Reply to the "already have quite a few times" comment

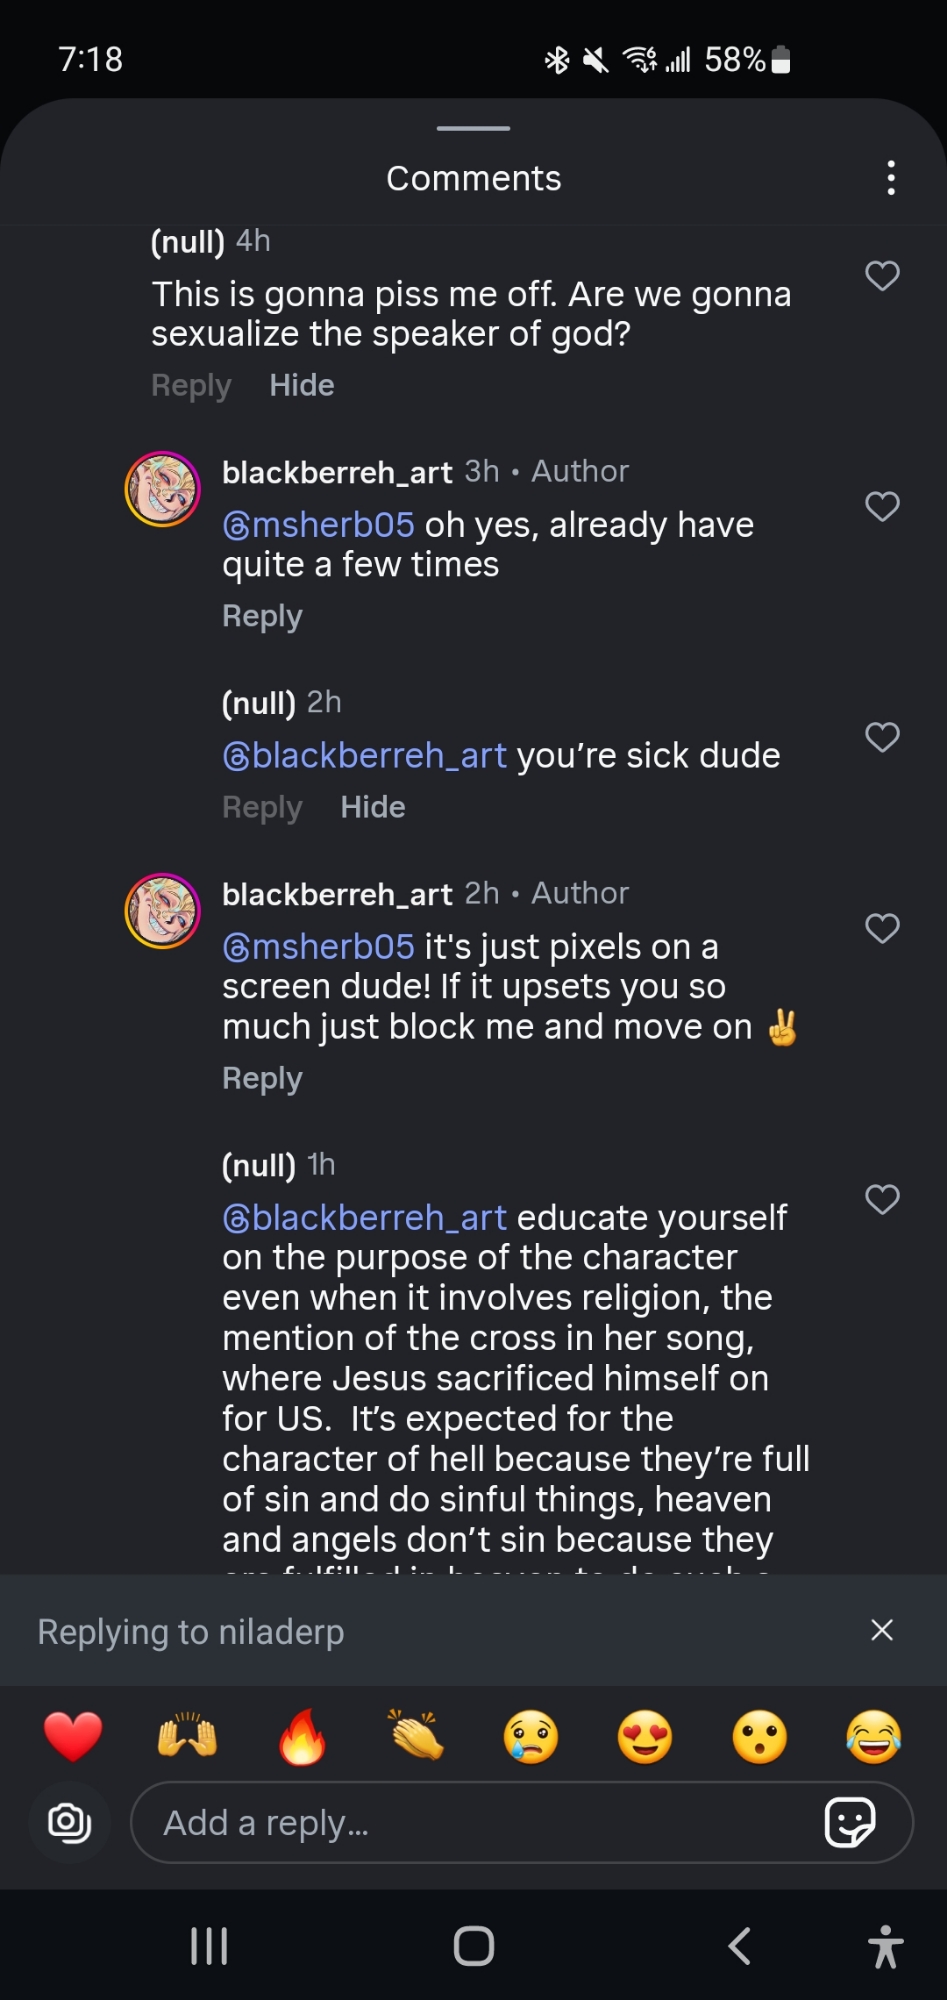(x=262, y=616)
